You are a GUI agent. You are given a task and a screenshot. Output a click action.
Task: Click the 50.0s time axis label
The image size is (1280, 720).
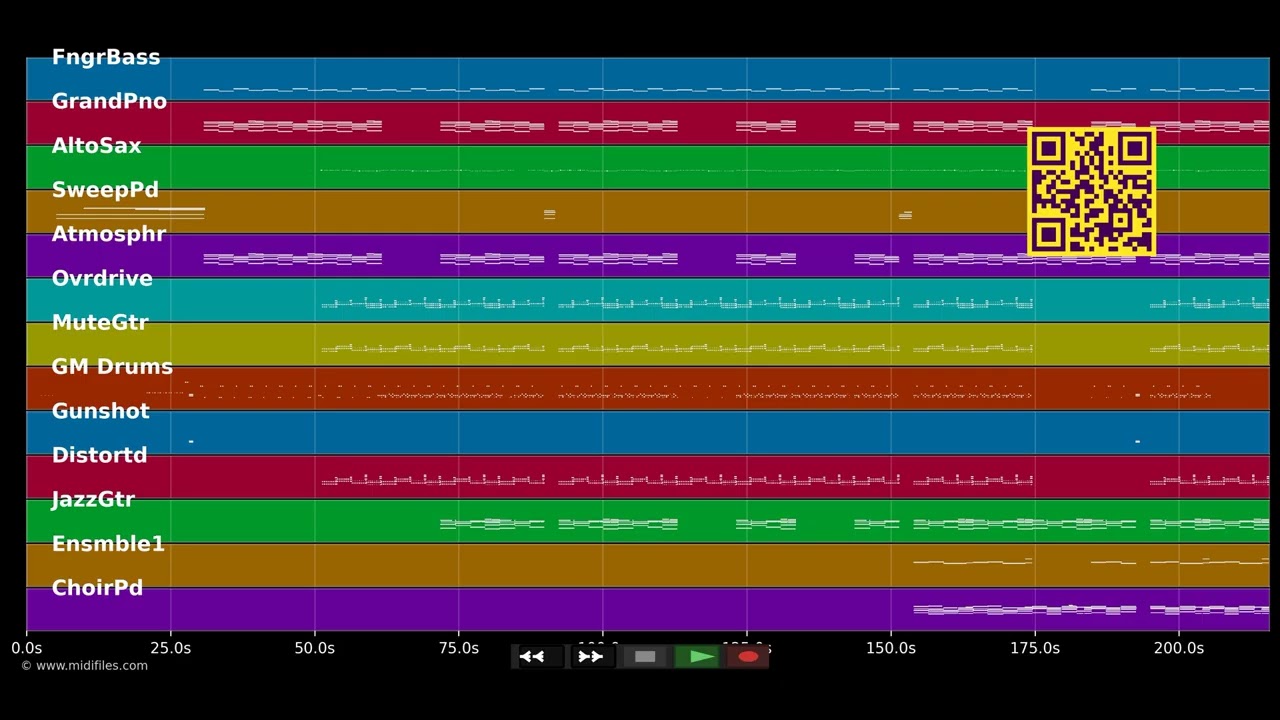coord(315,648)
